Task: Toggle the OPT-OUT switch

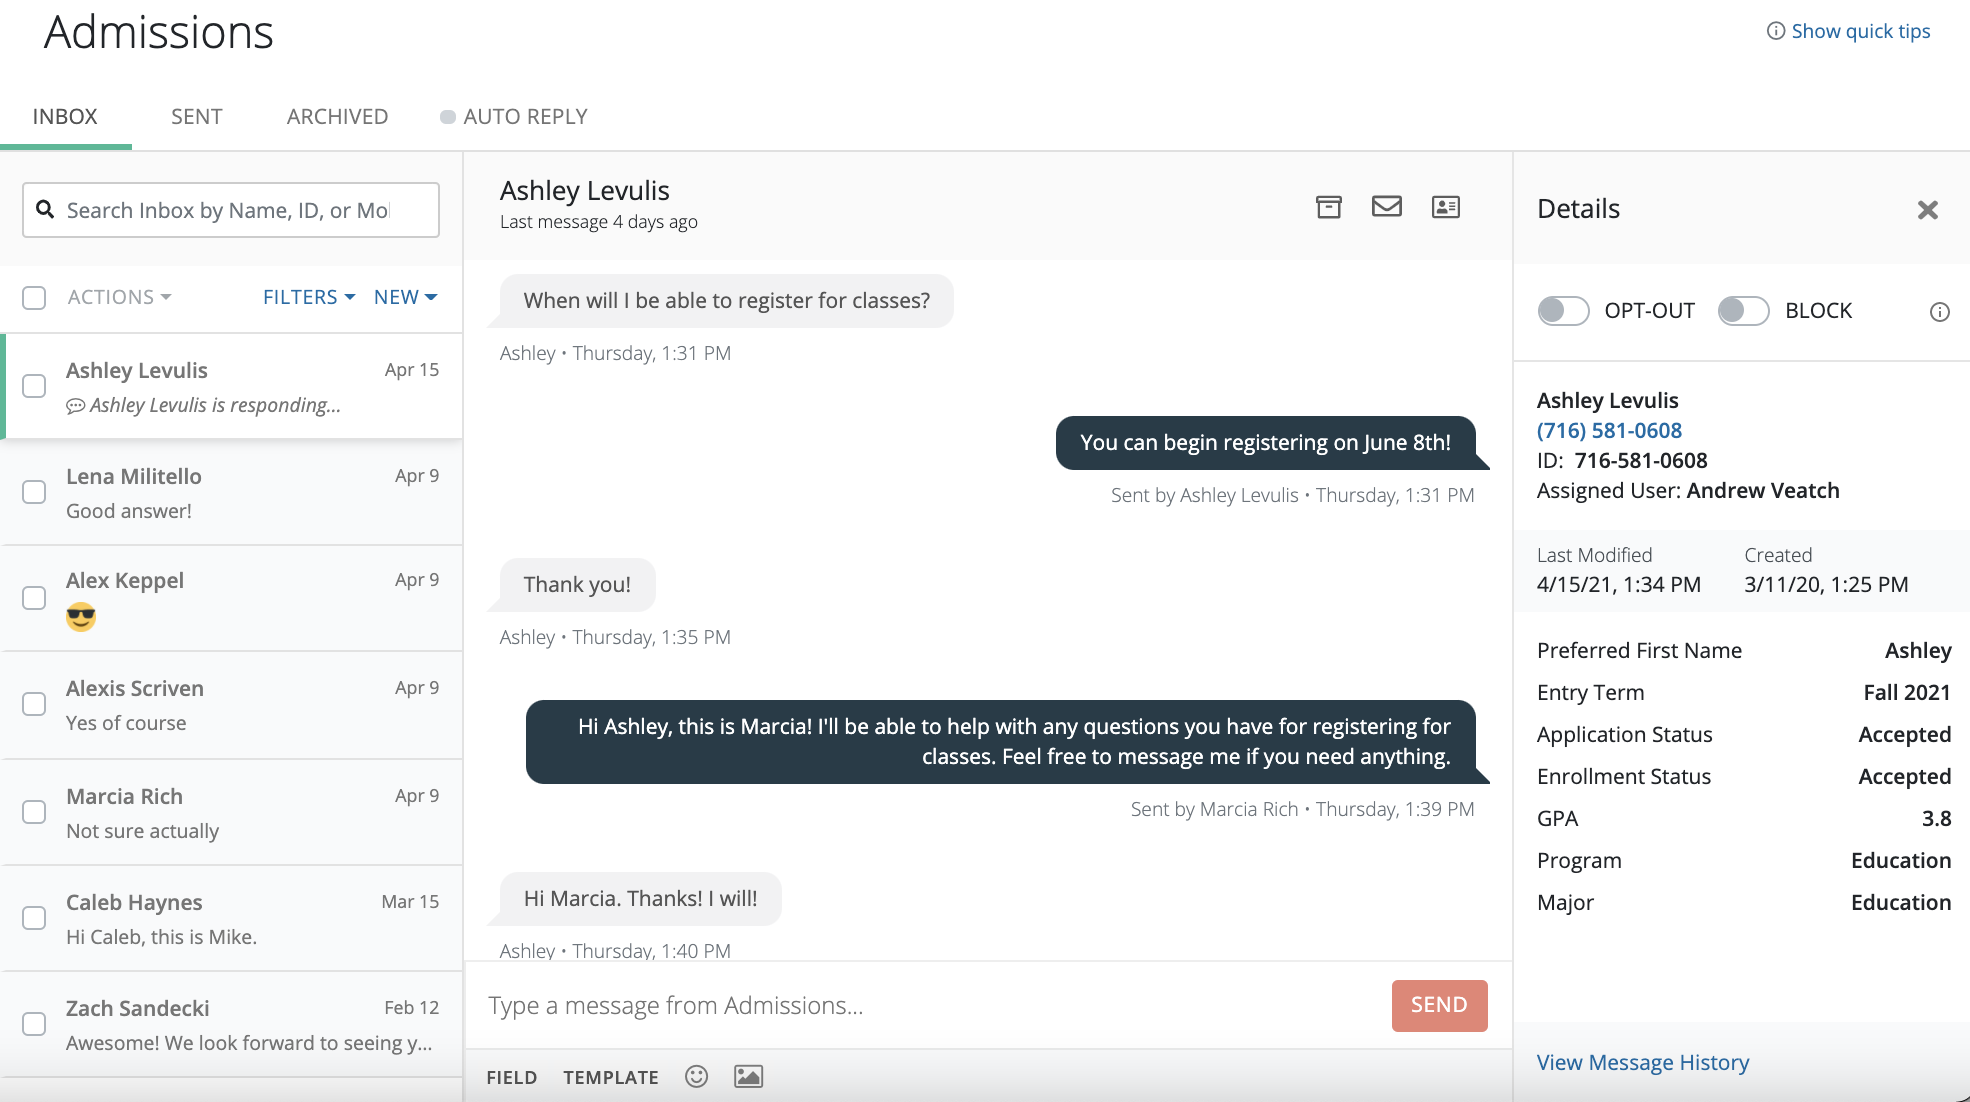Action: [x=1563, y=311]
